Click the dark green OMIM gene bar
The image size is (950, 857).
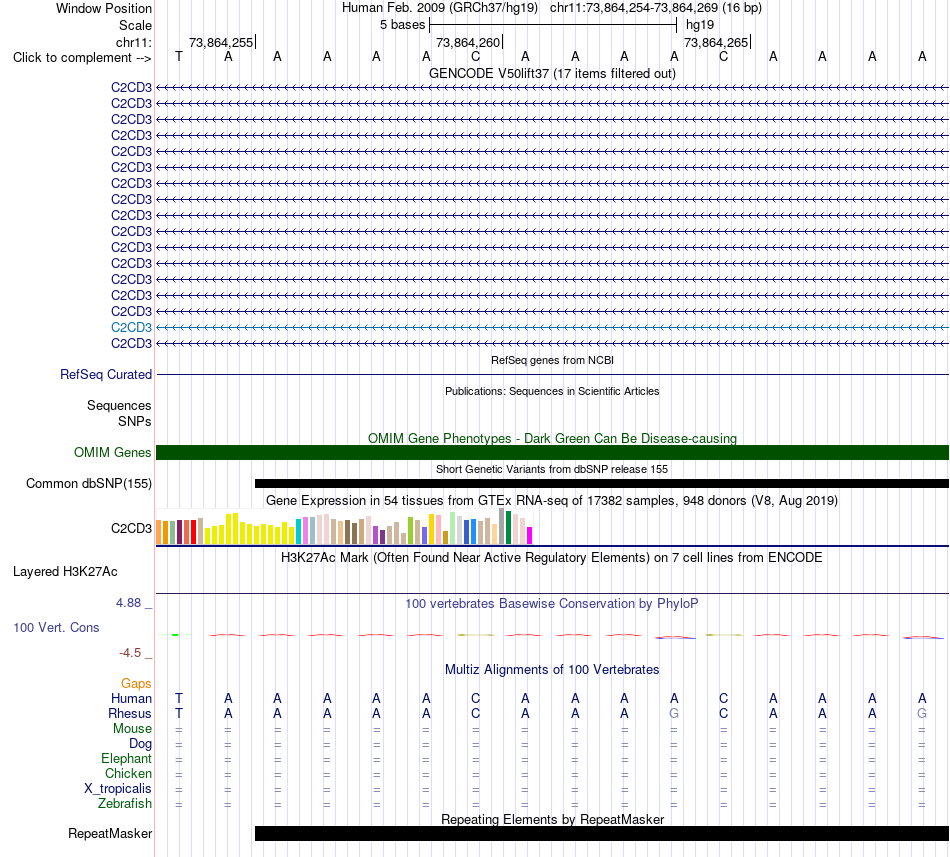552,452
